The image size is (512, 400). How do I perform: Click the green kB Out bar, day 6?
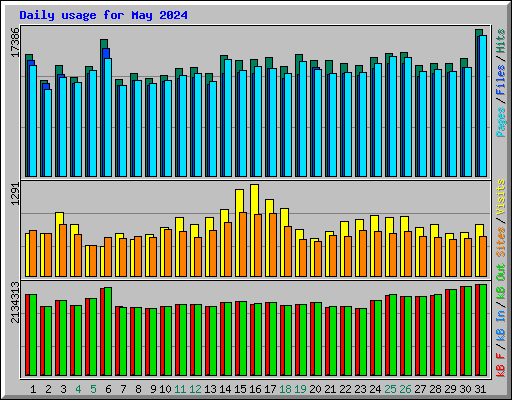coord(108,331)
